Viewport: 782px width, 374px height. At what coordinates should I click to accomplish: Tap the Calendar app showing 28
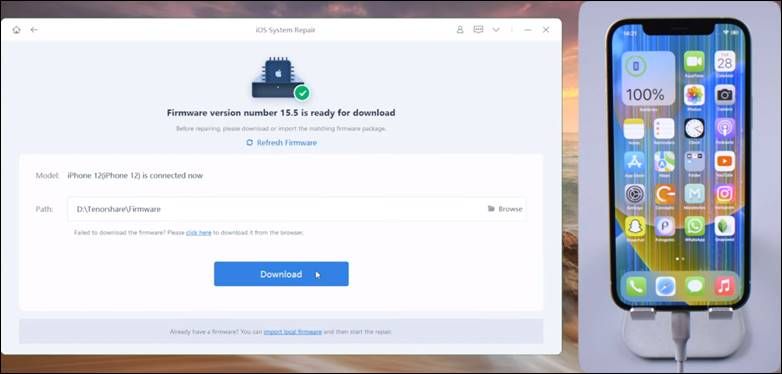725,61
